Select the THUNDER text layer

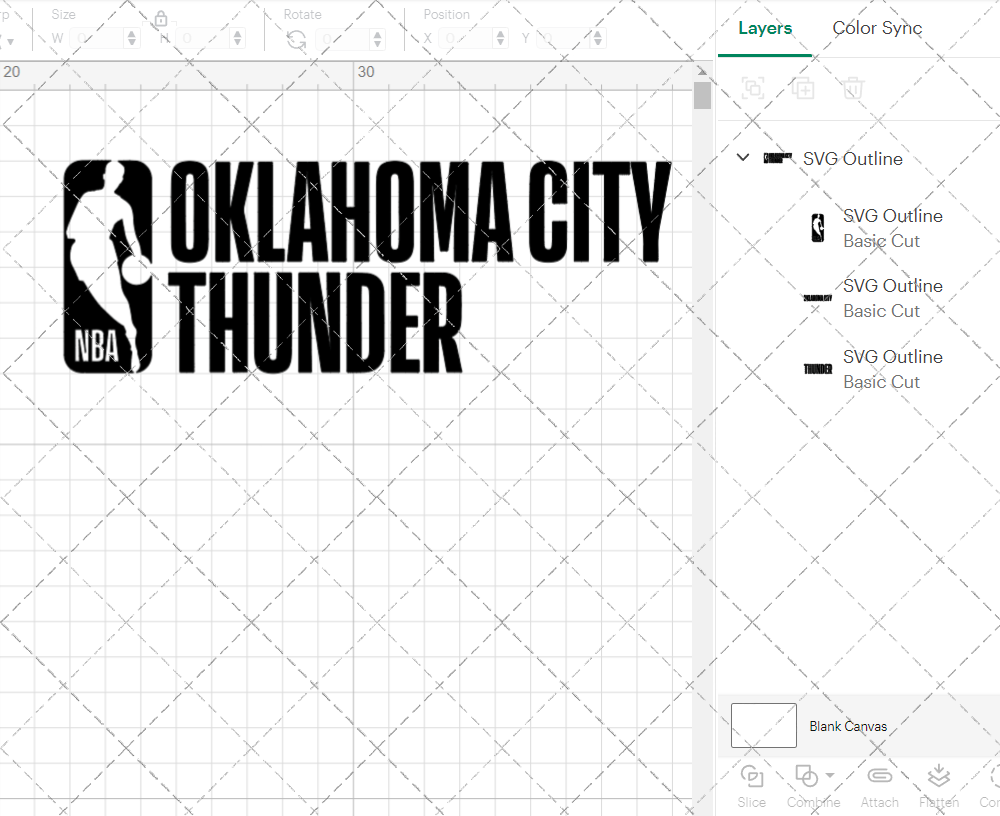893,368
